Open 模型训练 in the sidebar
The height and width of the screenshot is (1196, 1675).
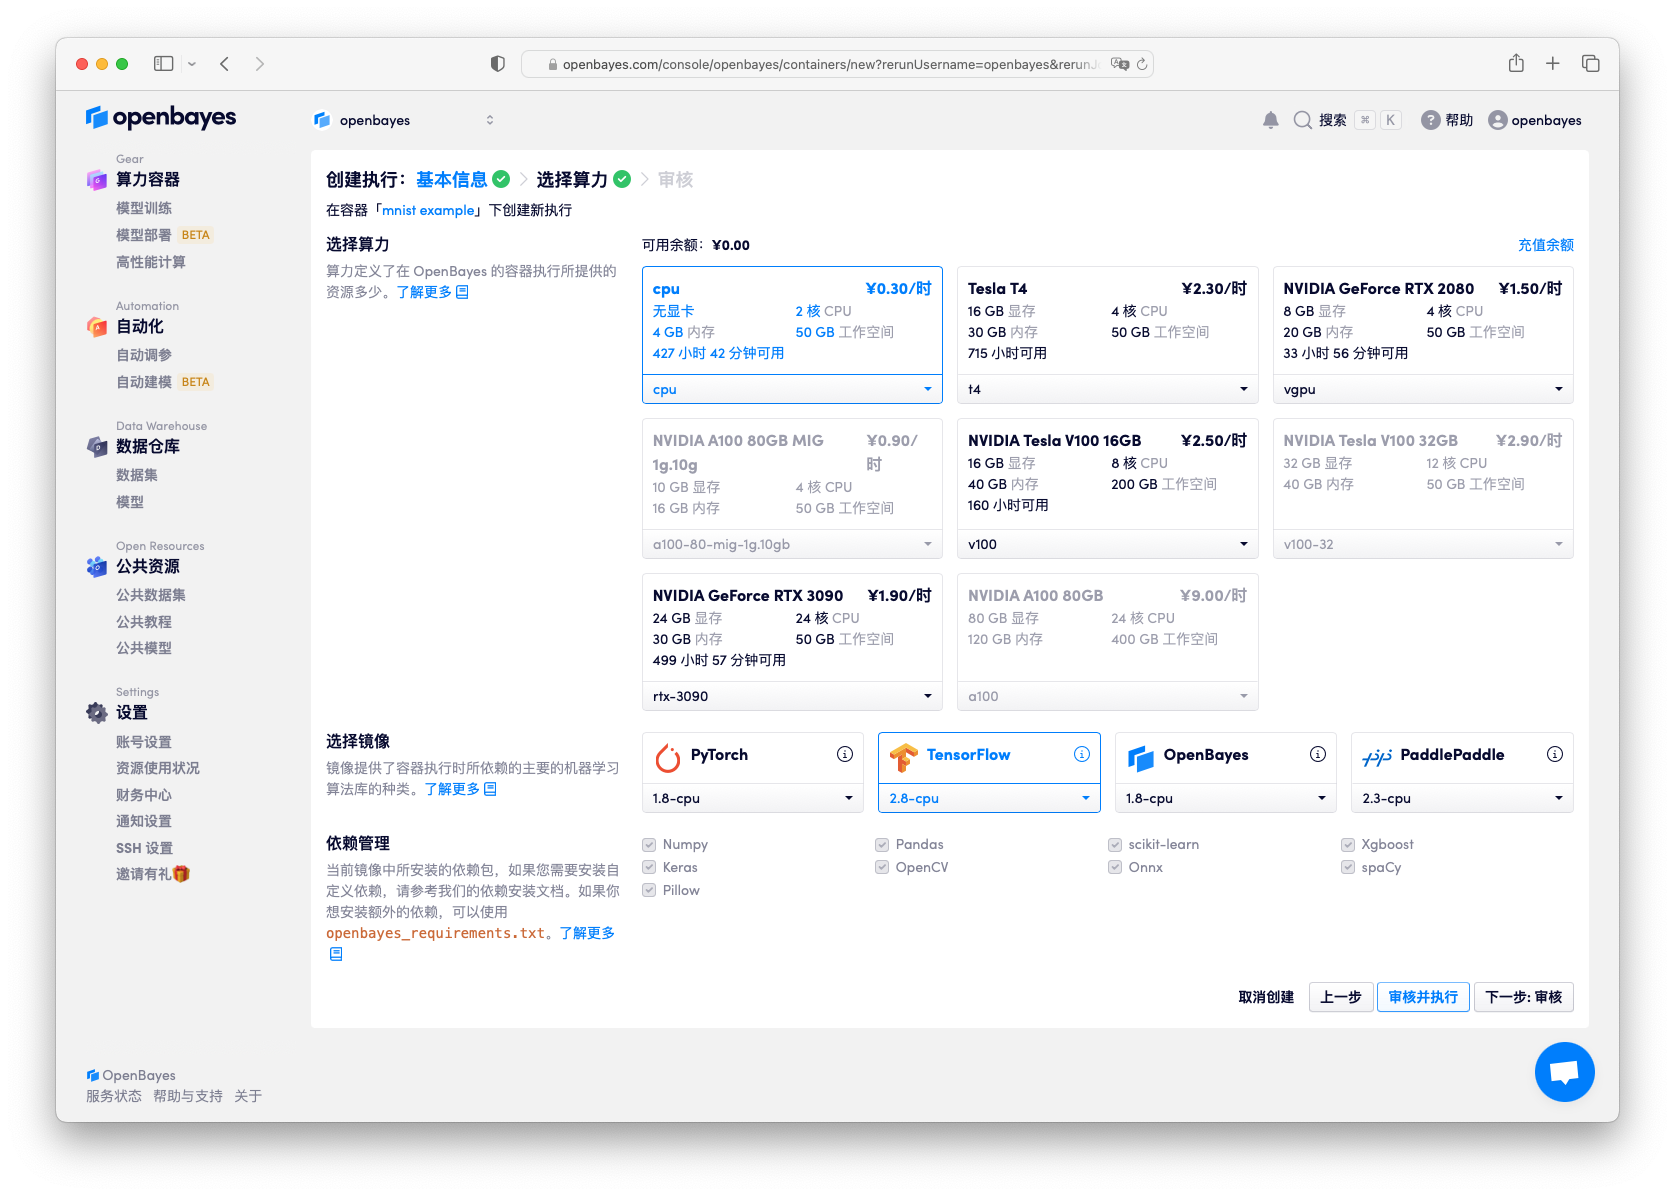click(144, 208)
